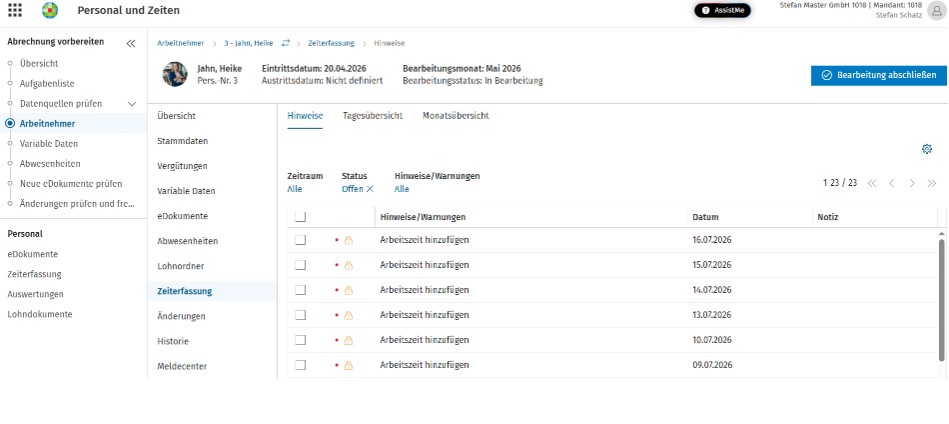Viewport: 949px width, 424px height.
Task: Go to next page pagination arrow
Action: [911, 183]
